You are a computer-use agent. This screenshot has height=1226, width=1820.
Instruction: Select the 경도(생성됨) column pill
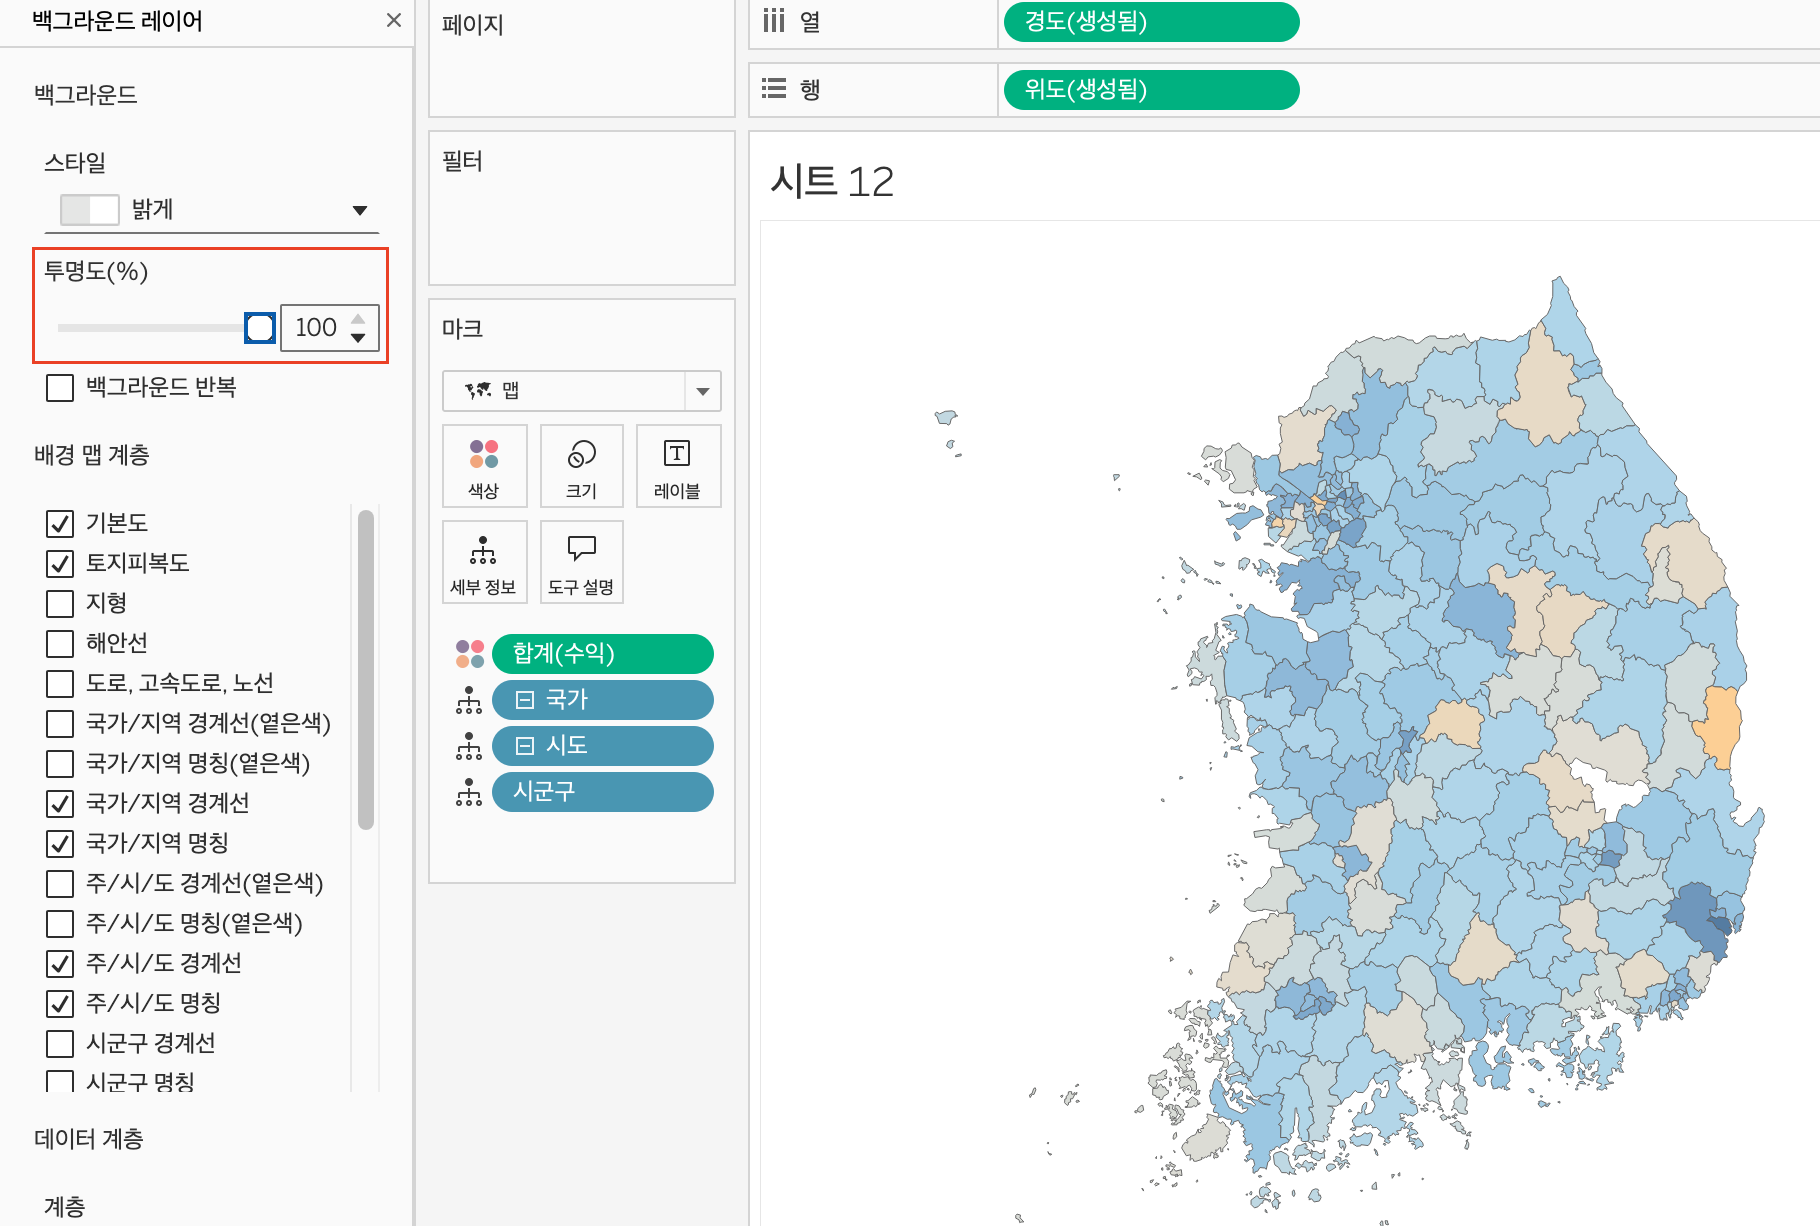coord(1151,22)
